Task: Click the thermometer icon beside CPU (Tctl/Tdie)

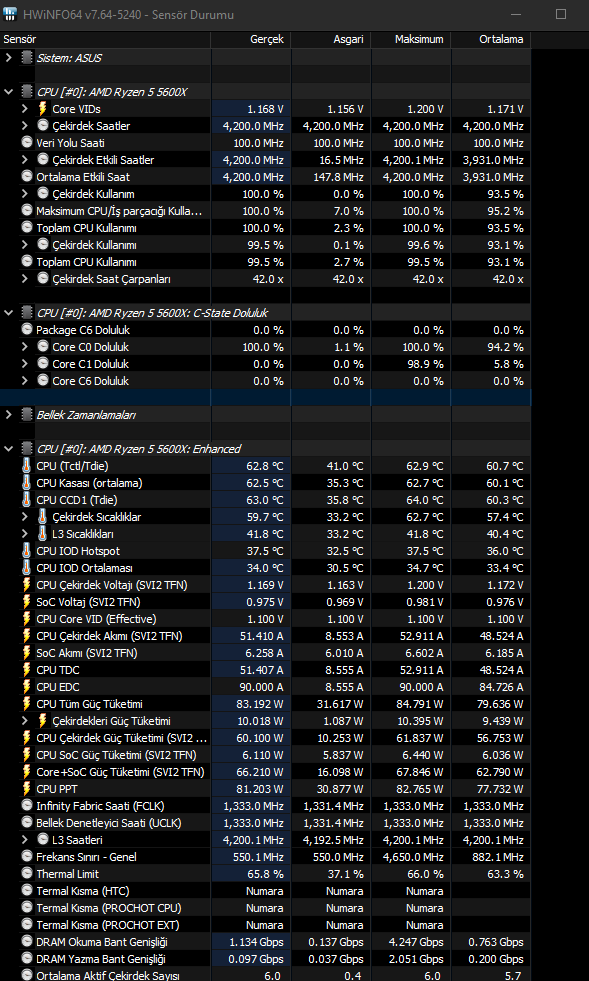Action: 26,465
